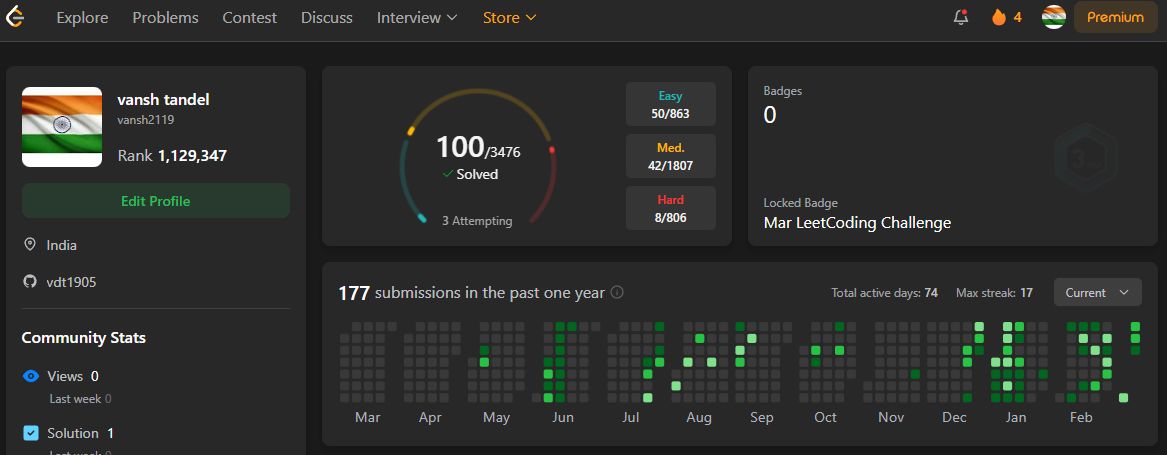
Task: Click the streak fire icon
Action: [x=998, y=17]
